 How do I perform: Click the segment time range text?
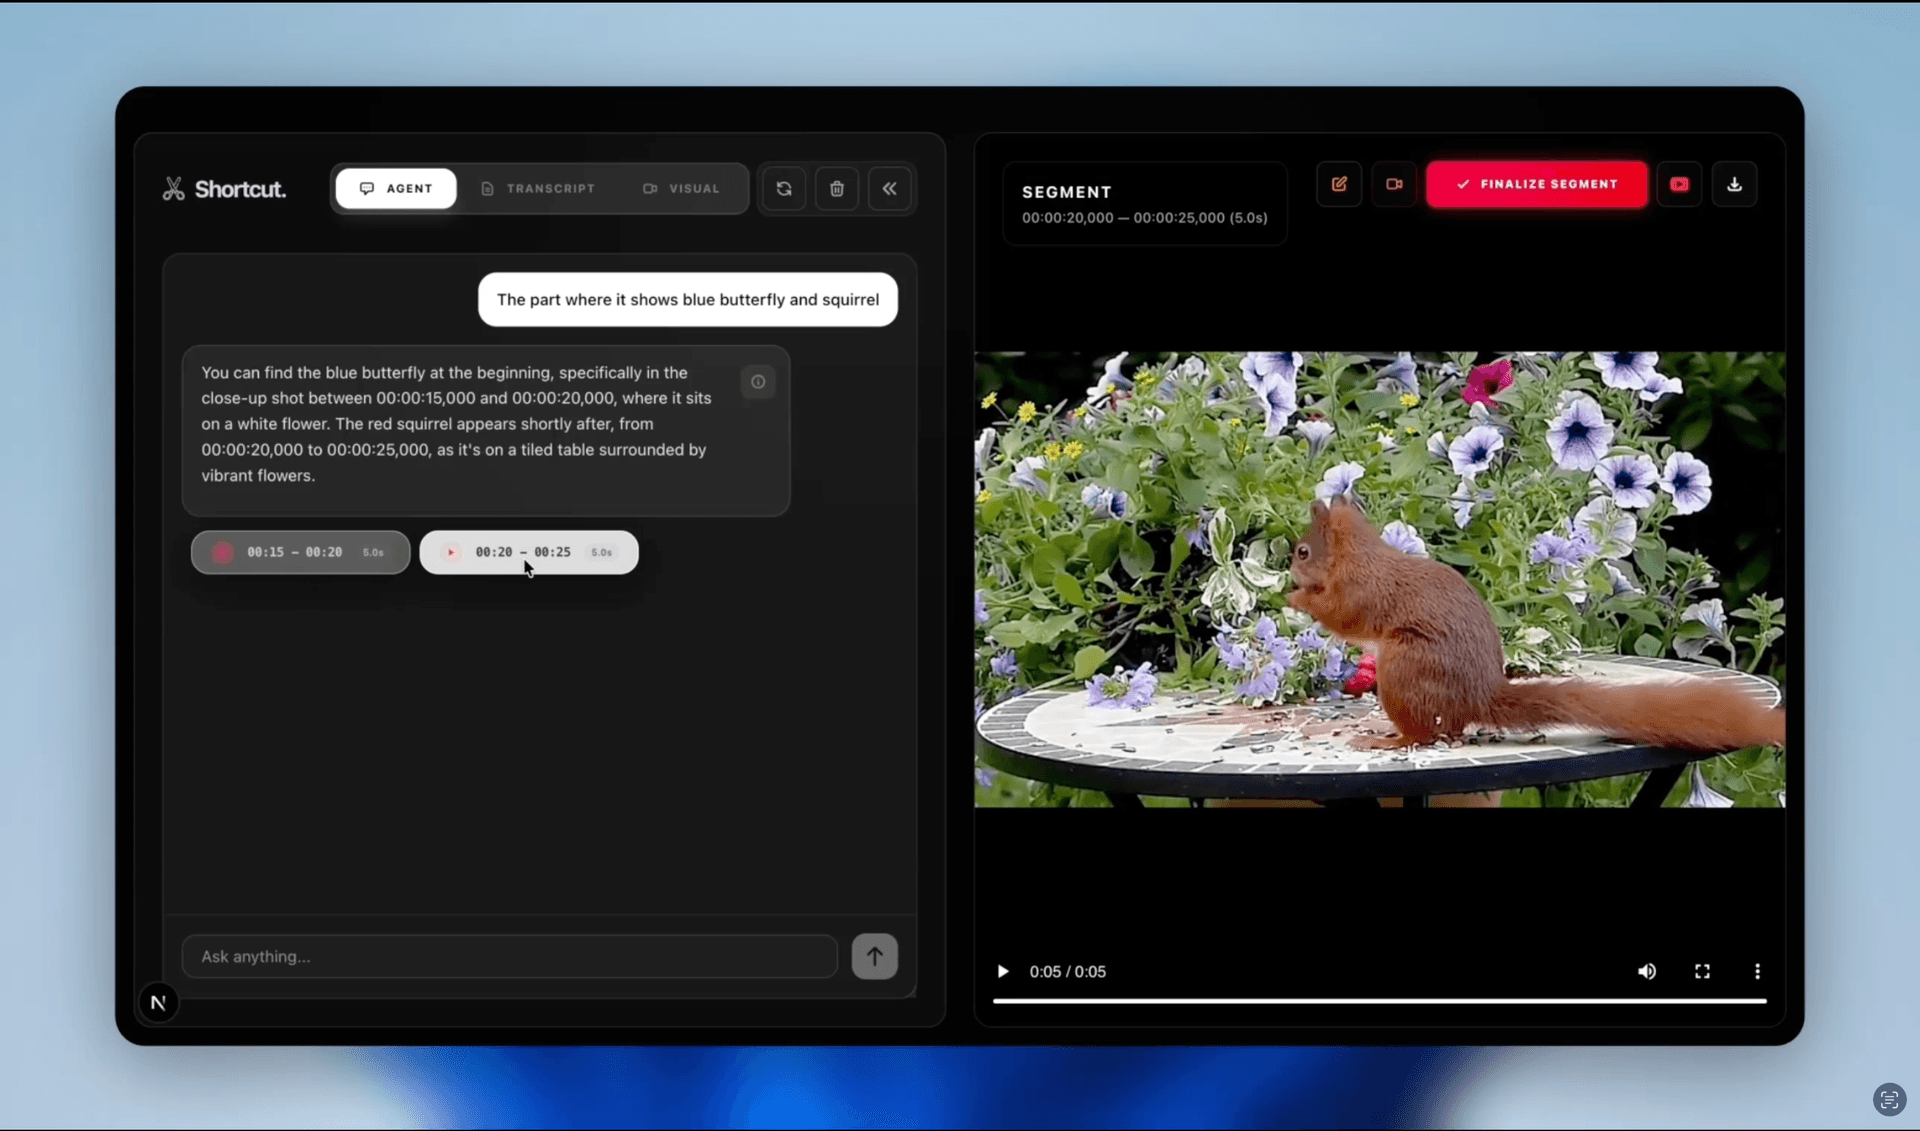[1144, 218]
